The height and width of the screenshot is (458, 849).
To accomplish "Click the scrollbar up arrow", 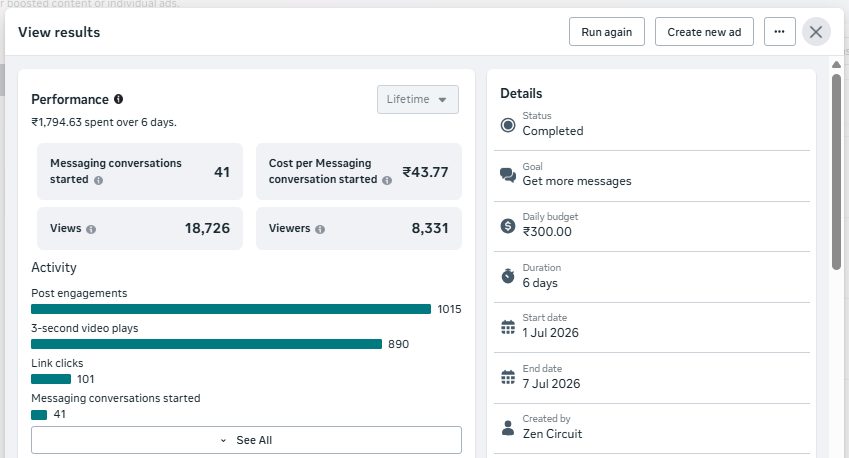I will pyautogui.click(x=837, y=64).
